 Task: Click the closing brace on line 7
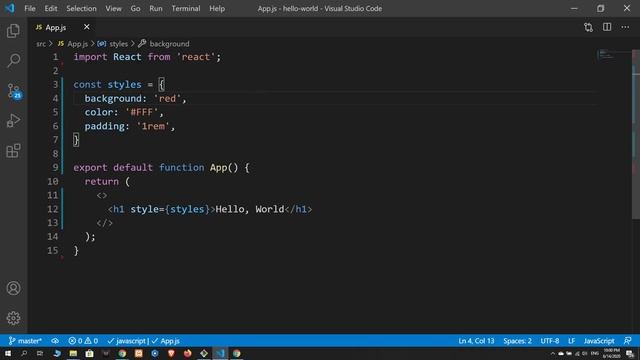[76, 140]
